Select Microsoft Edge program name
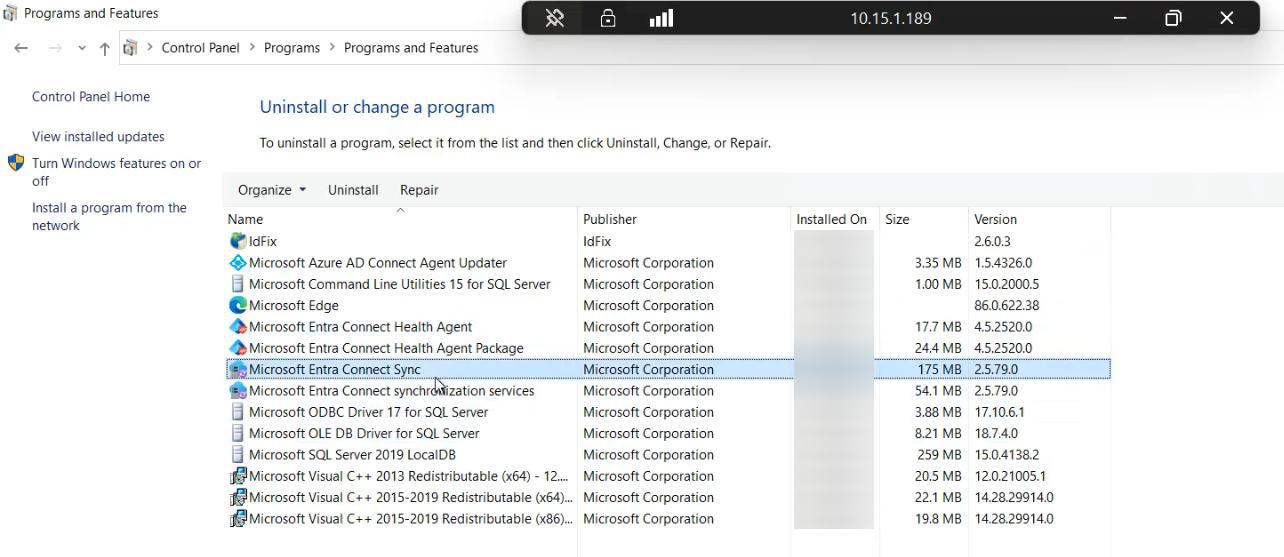This screenshot has height=557, width=1284. [294, 305]
